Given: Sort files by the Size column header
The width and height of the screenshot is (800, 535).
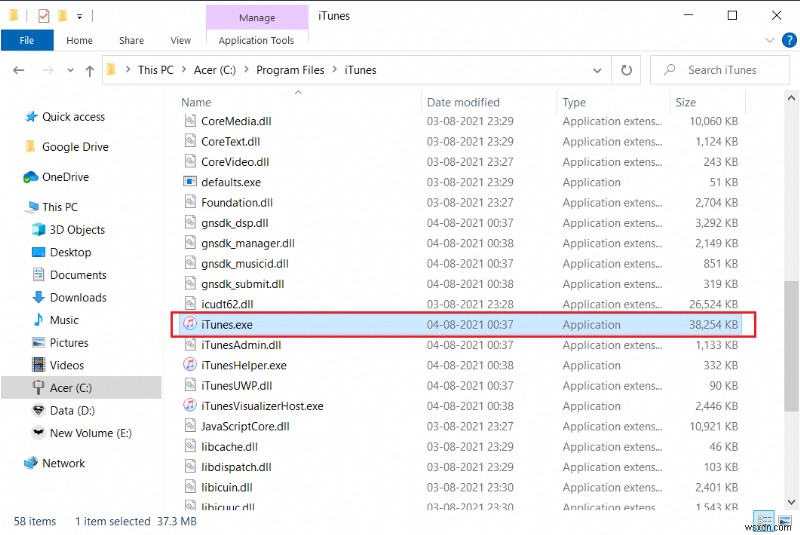Looking at the screenshot, I should pos(686,102).
